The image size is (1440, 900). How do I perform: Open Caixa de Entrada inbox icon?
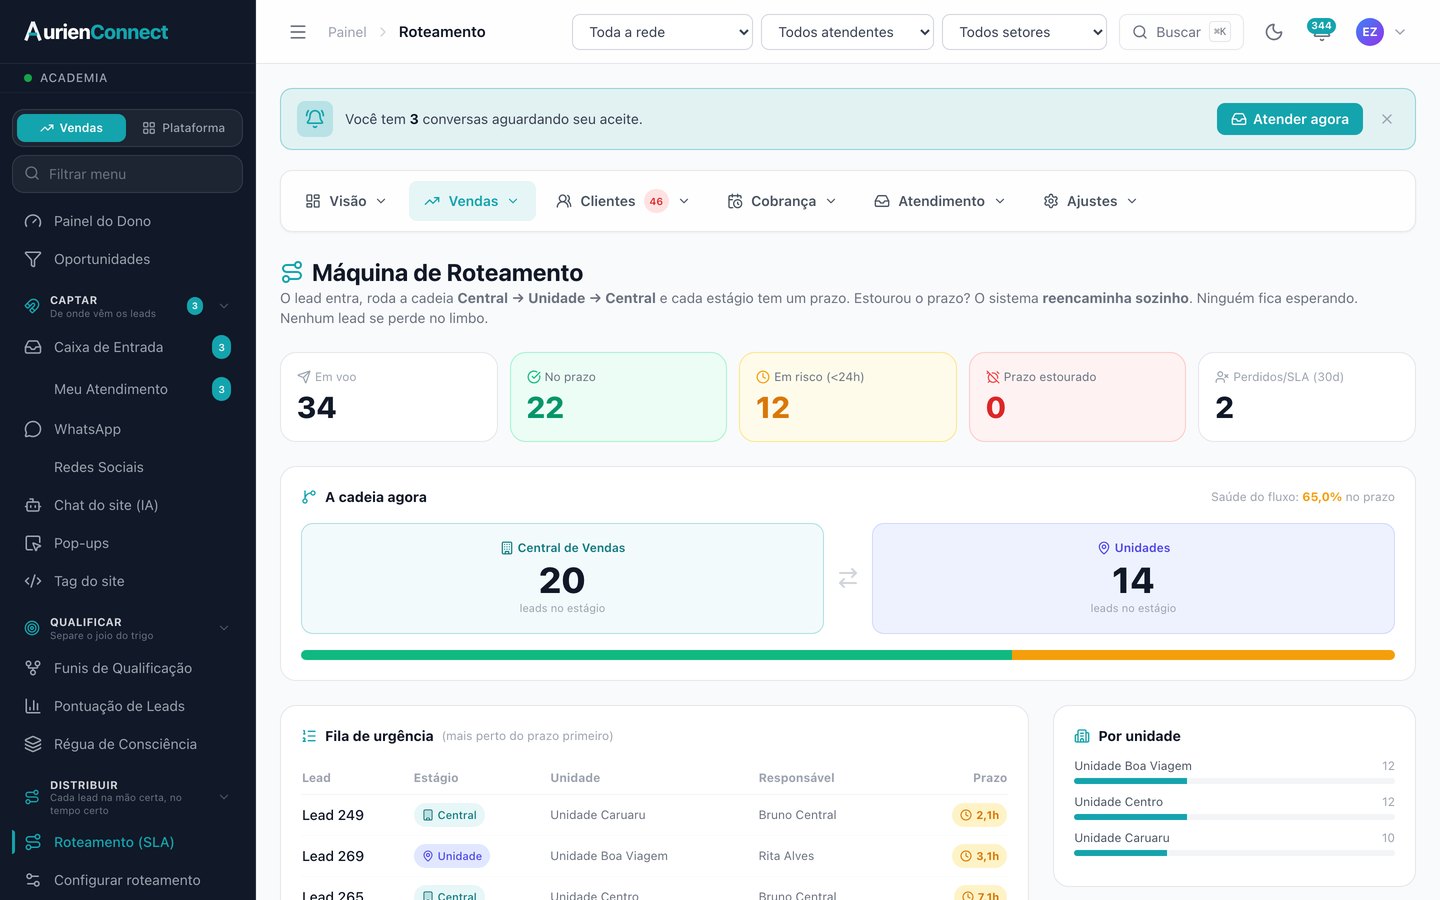(x=33, y=347)
